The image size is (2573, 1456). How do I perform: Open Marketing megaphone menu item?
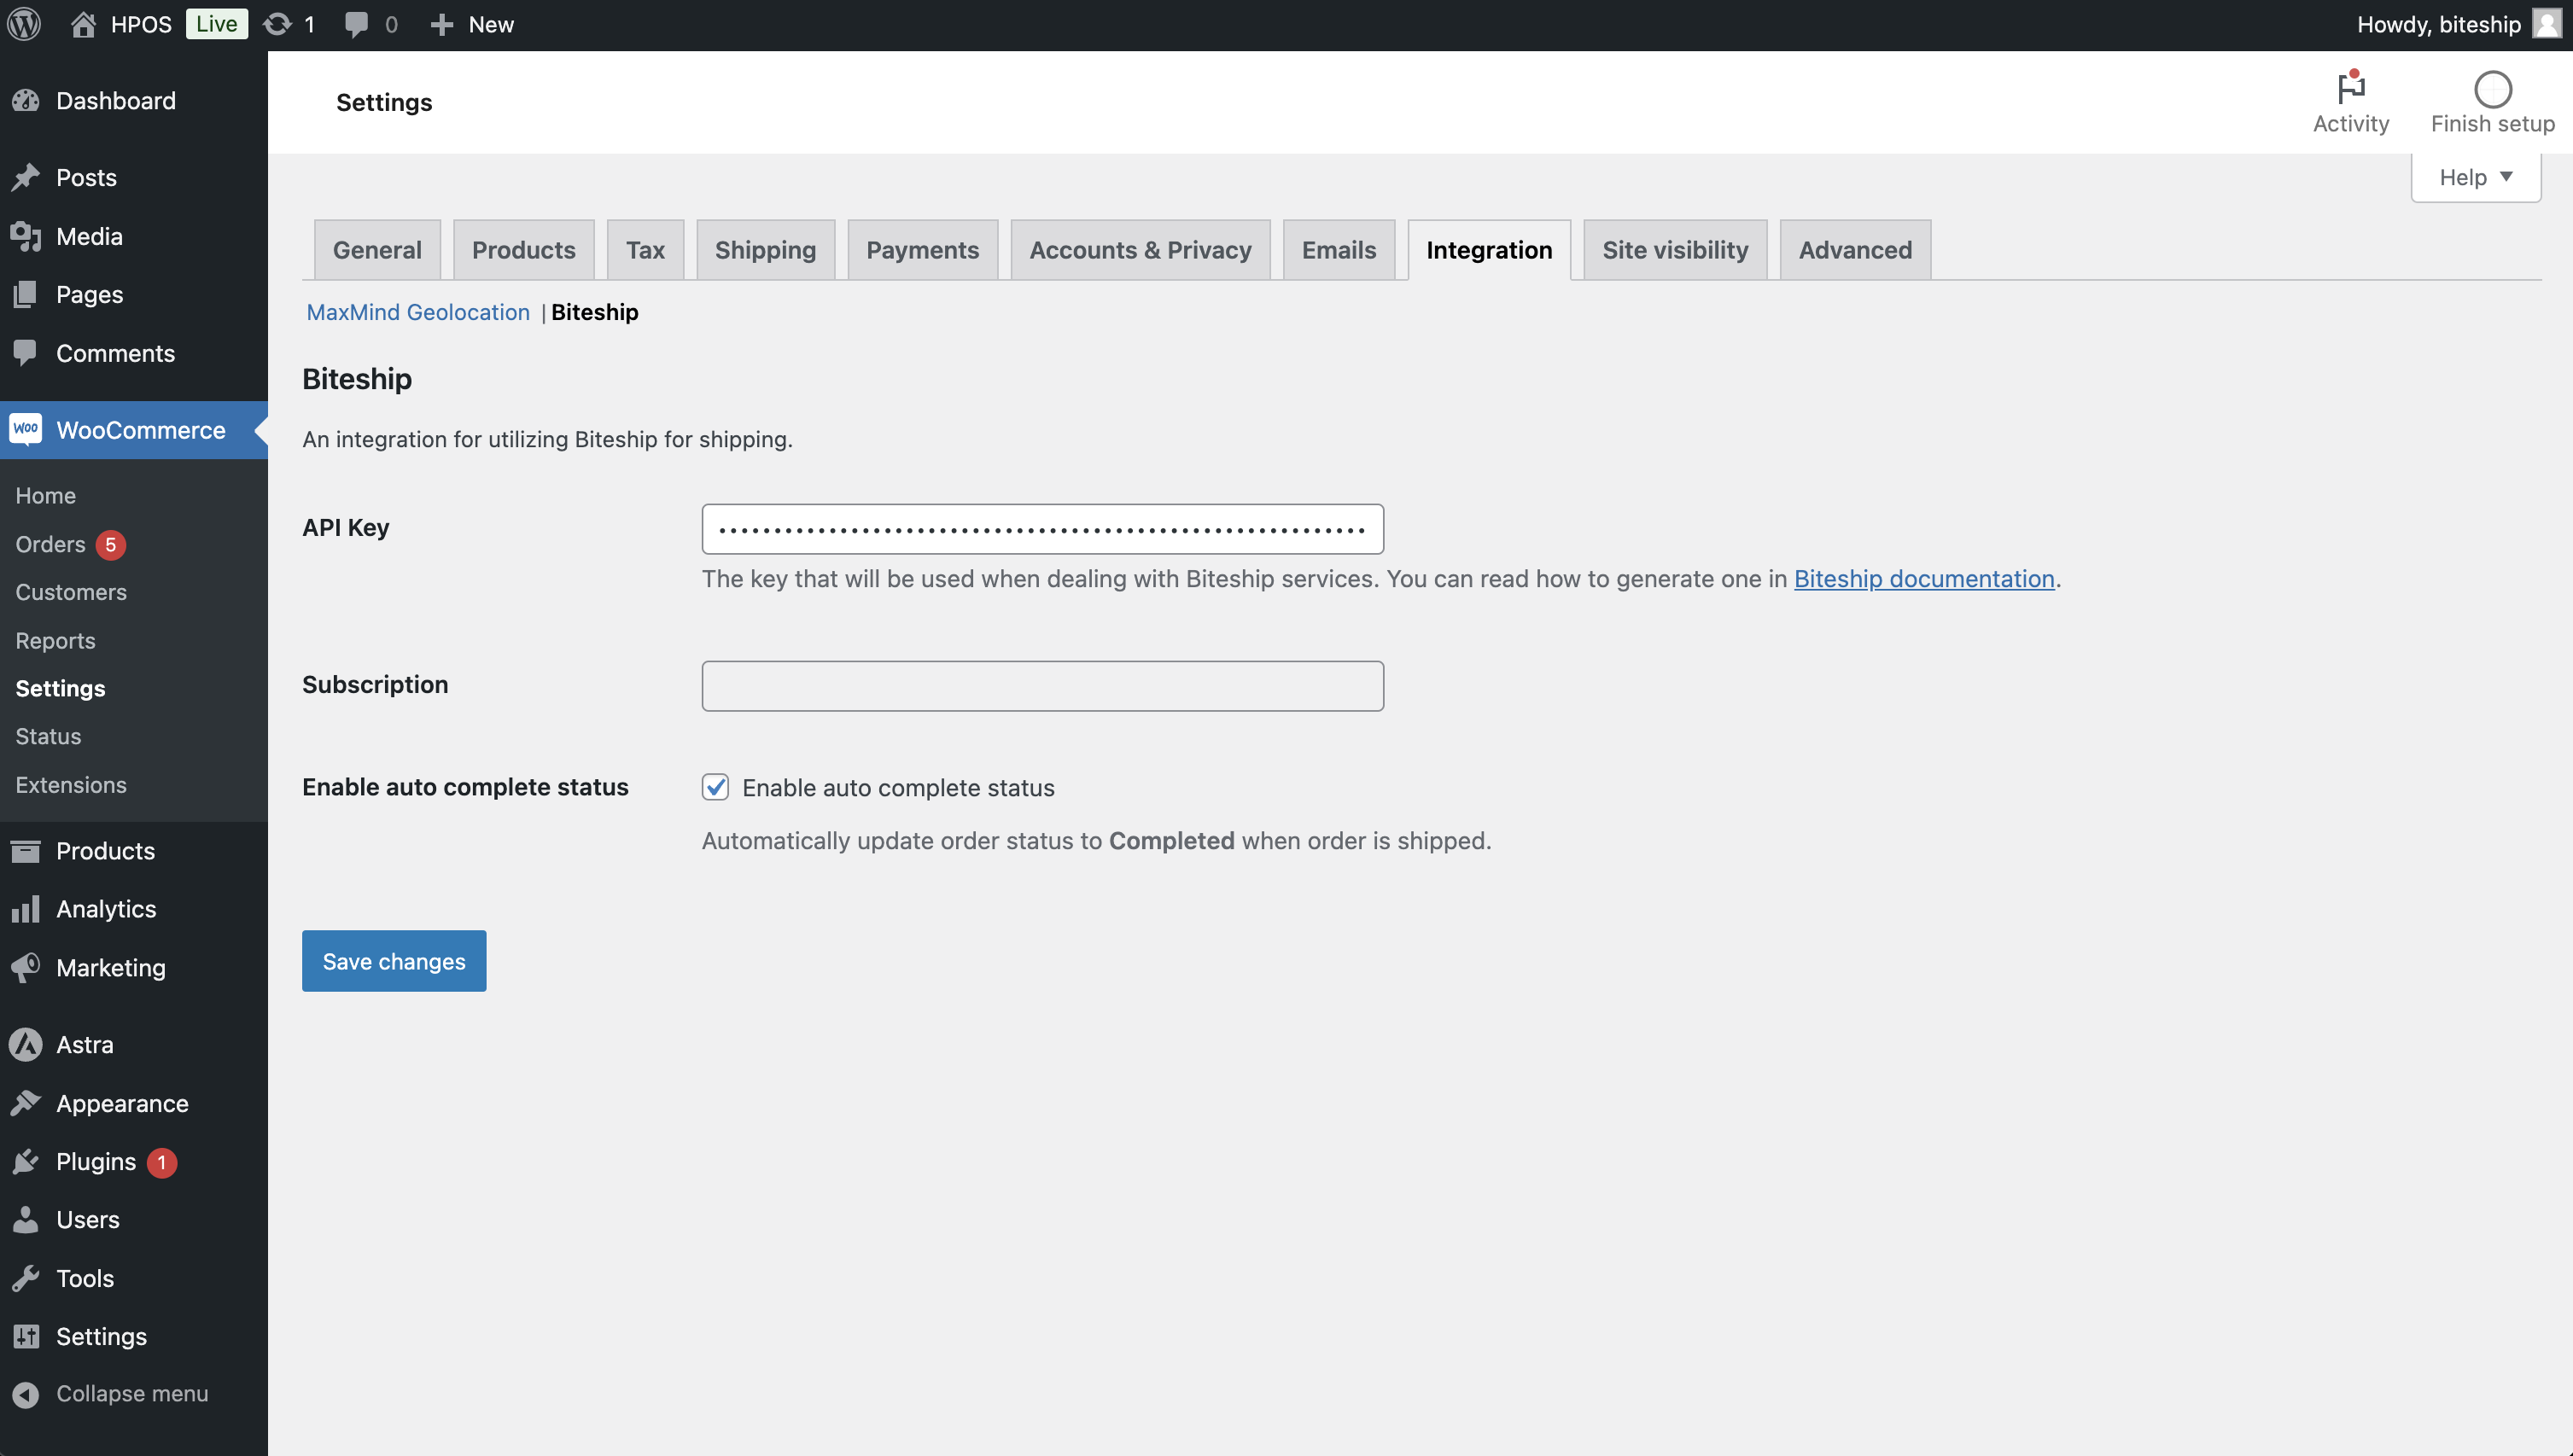pos(110,967)
